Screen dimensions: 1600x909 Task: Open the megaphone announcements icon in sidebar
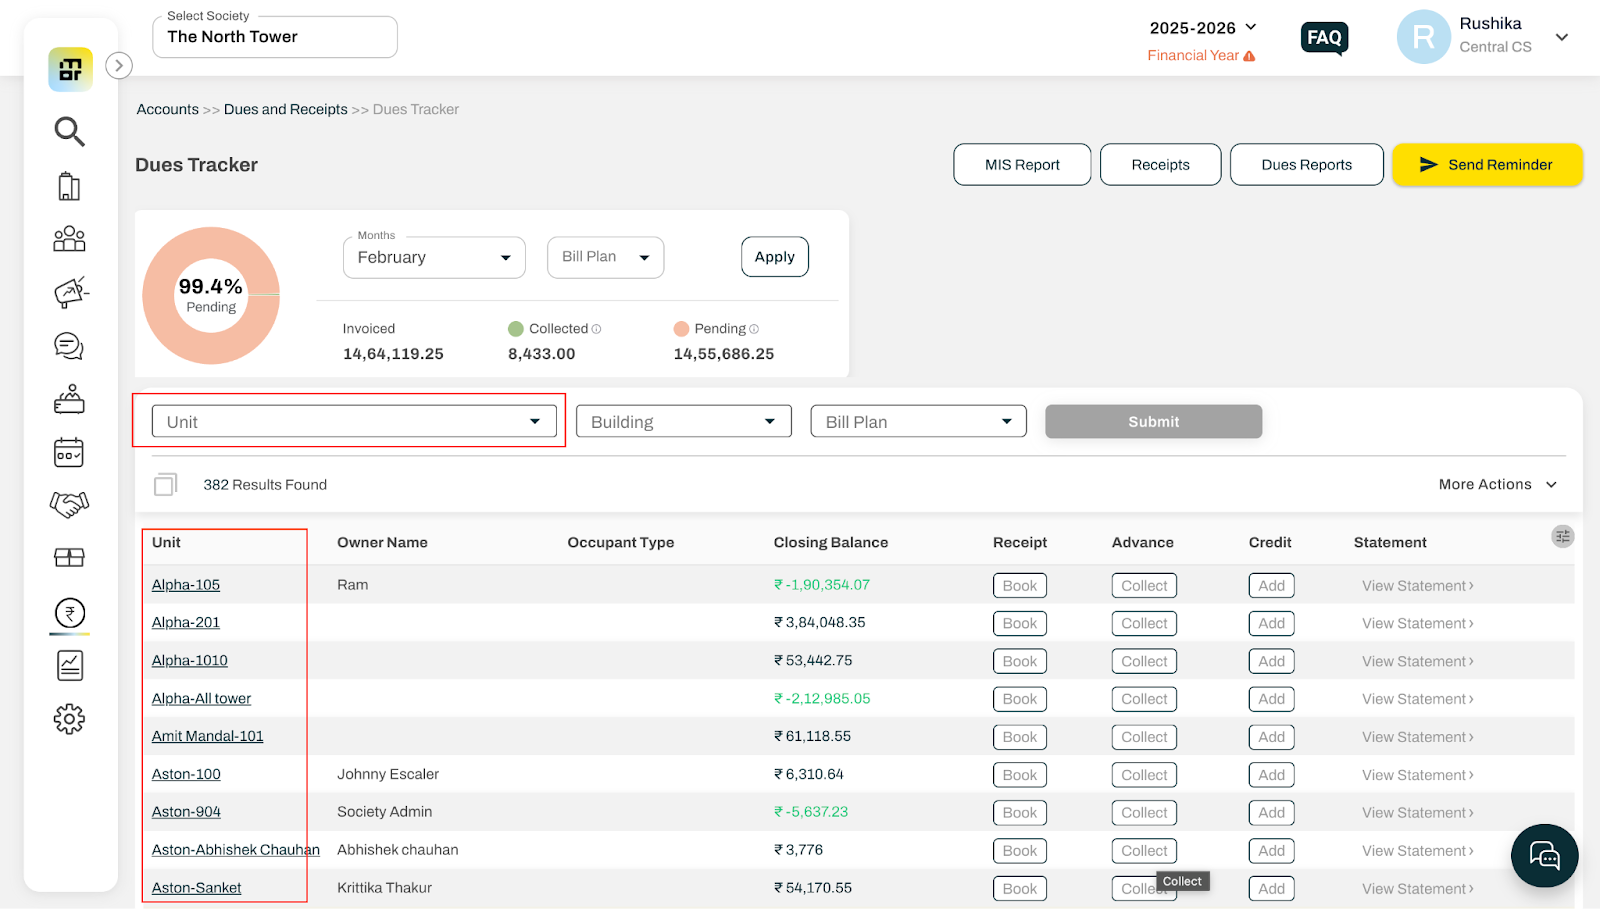[70, 292]
